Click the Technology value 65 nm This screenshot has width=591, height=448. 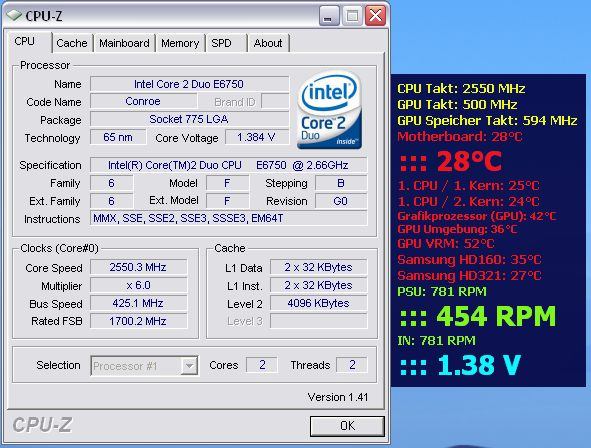[x=118, y=137]
